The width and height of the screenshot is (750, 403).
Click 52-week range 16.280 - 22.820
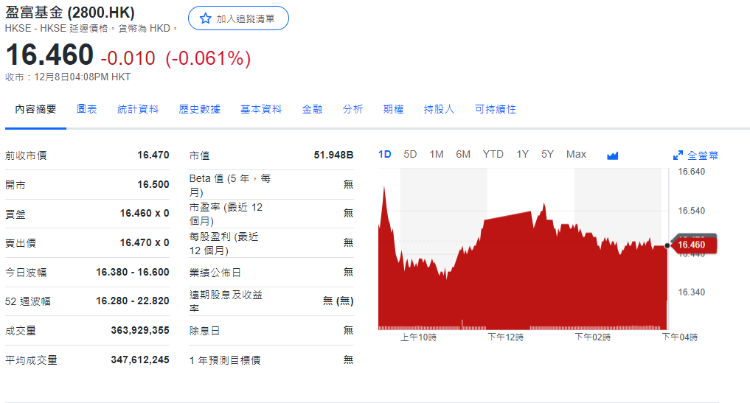pyautogui.click(x=132, y=301)
